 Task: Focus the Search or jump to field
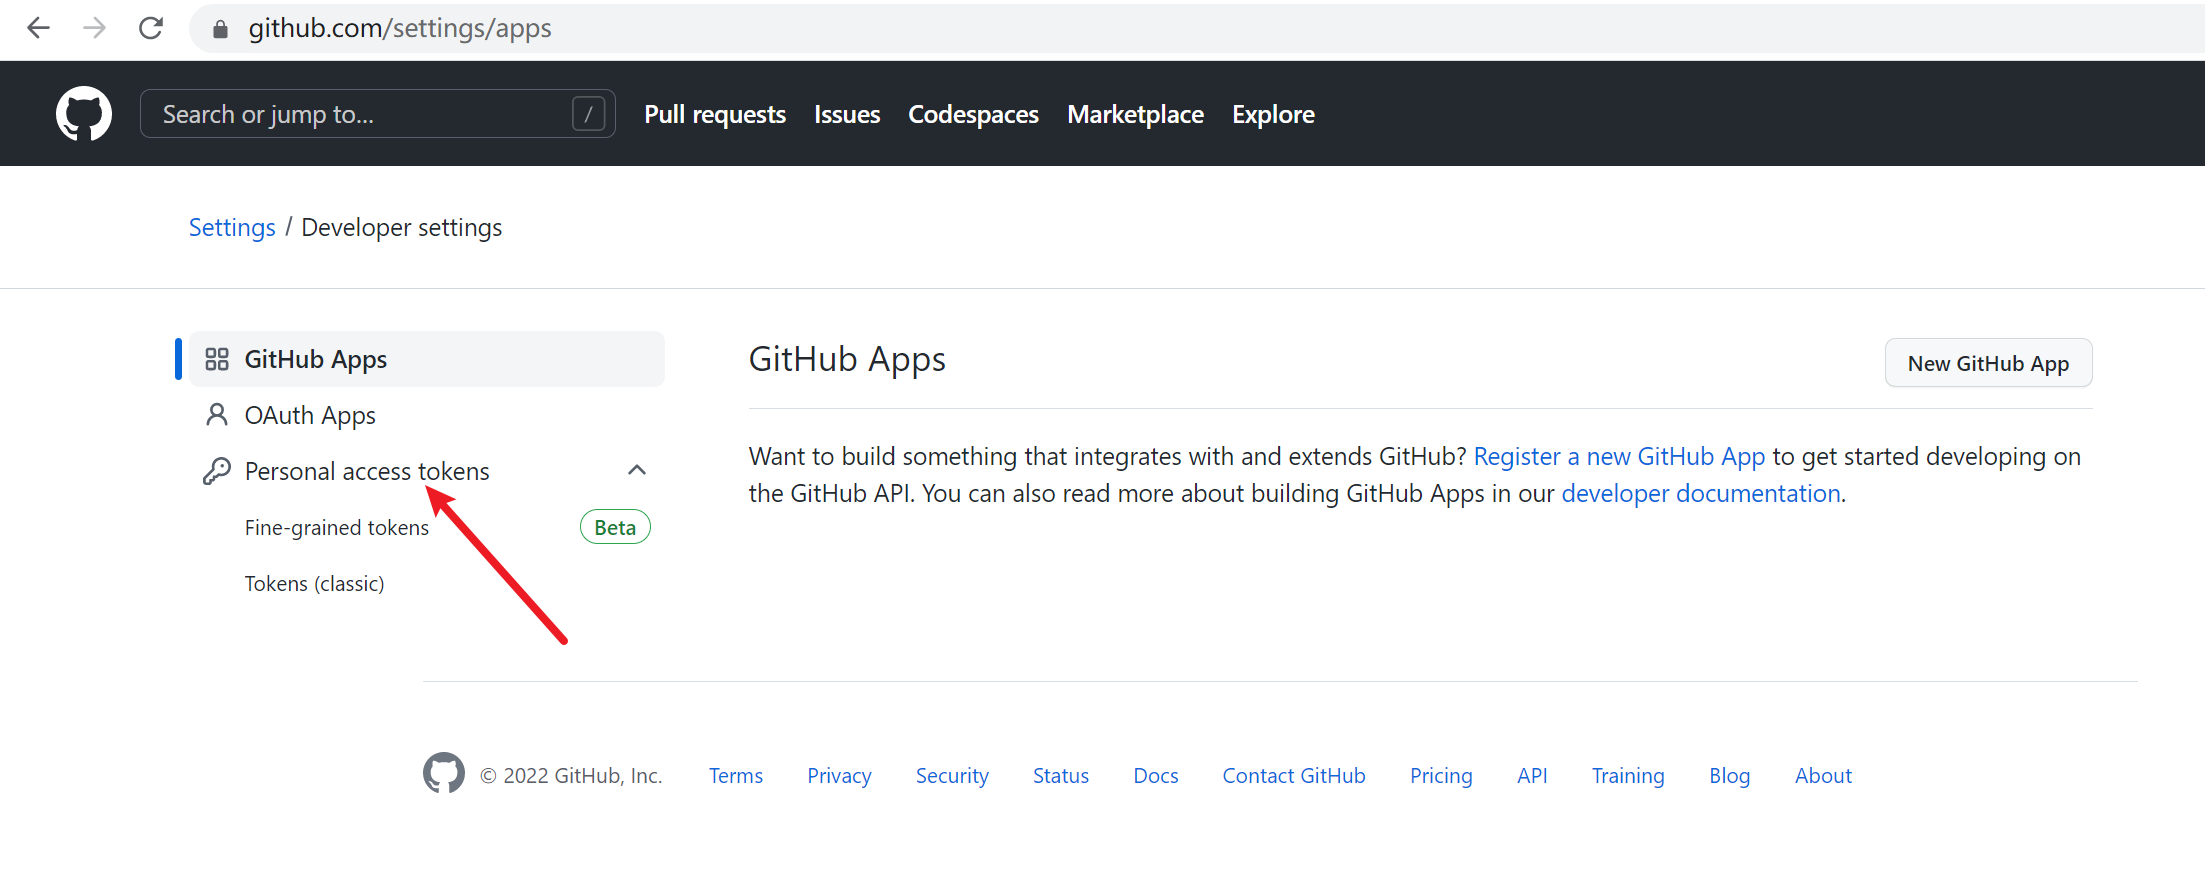[378, 114]
